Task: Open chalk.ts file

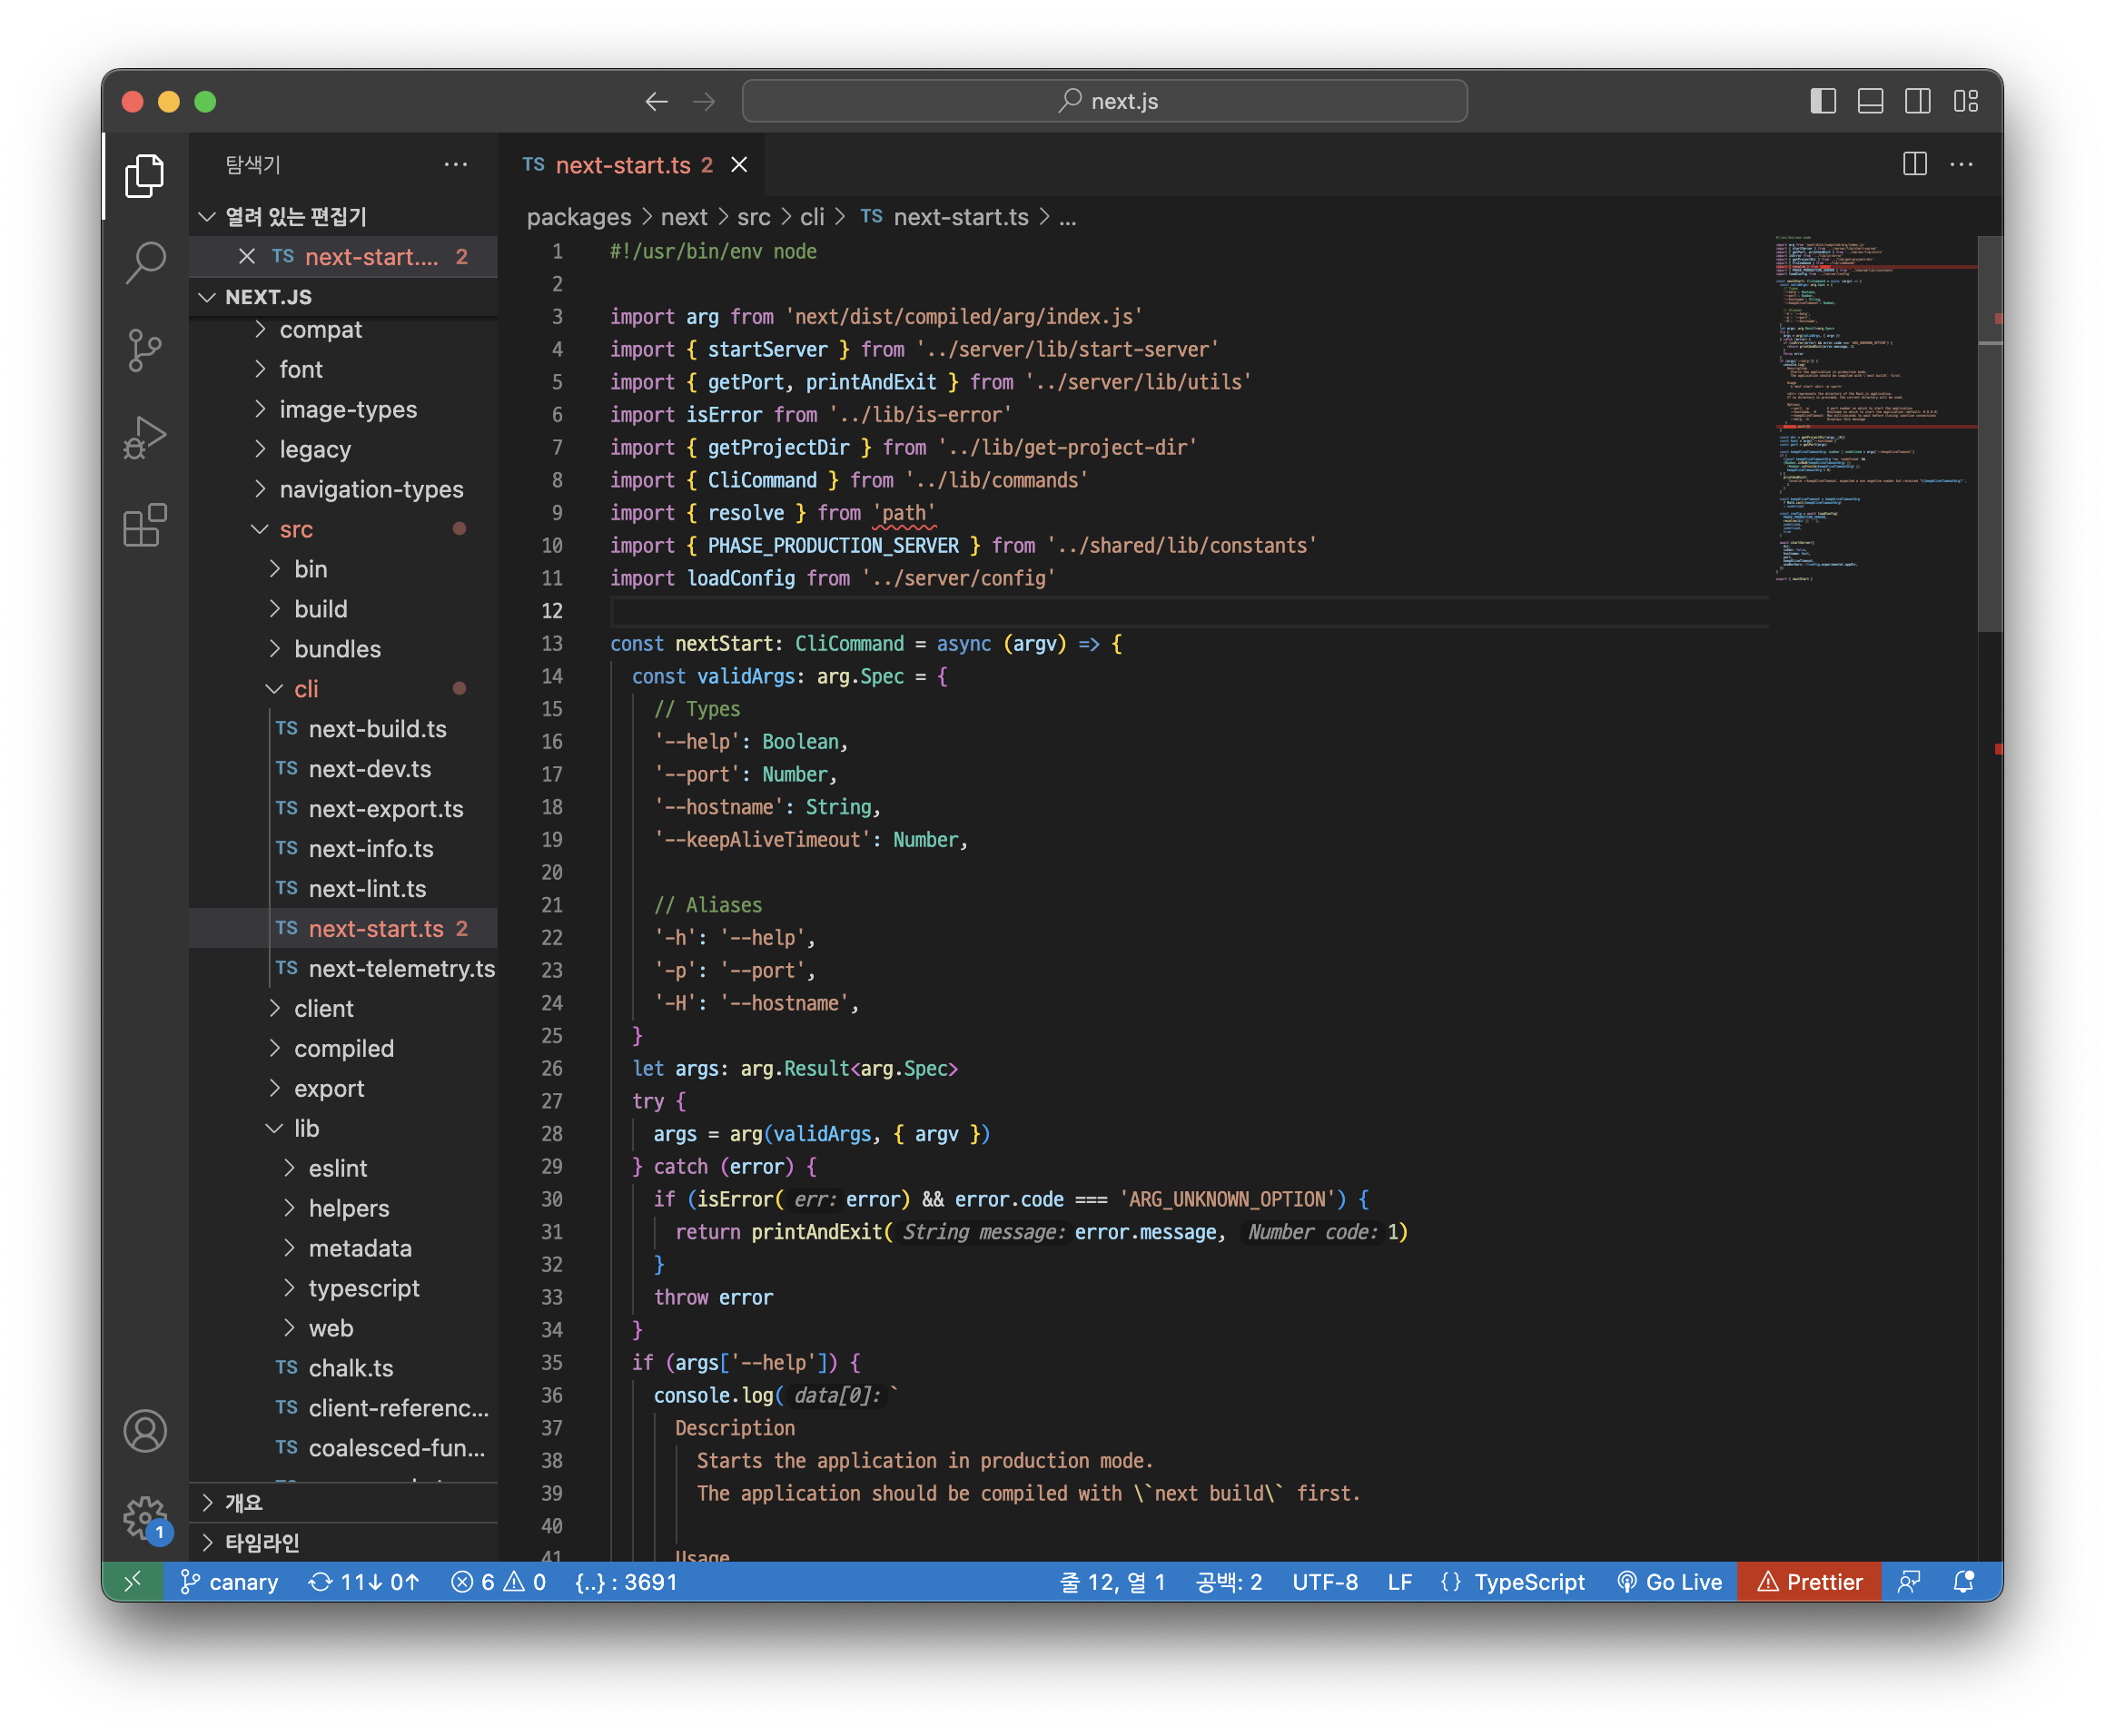Action: 343,1368
